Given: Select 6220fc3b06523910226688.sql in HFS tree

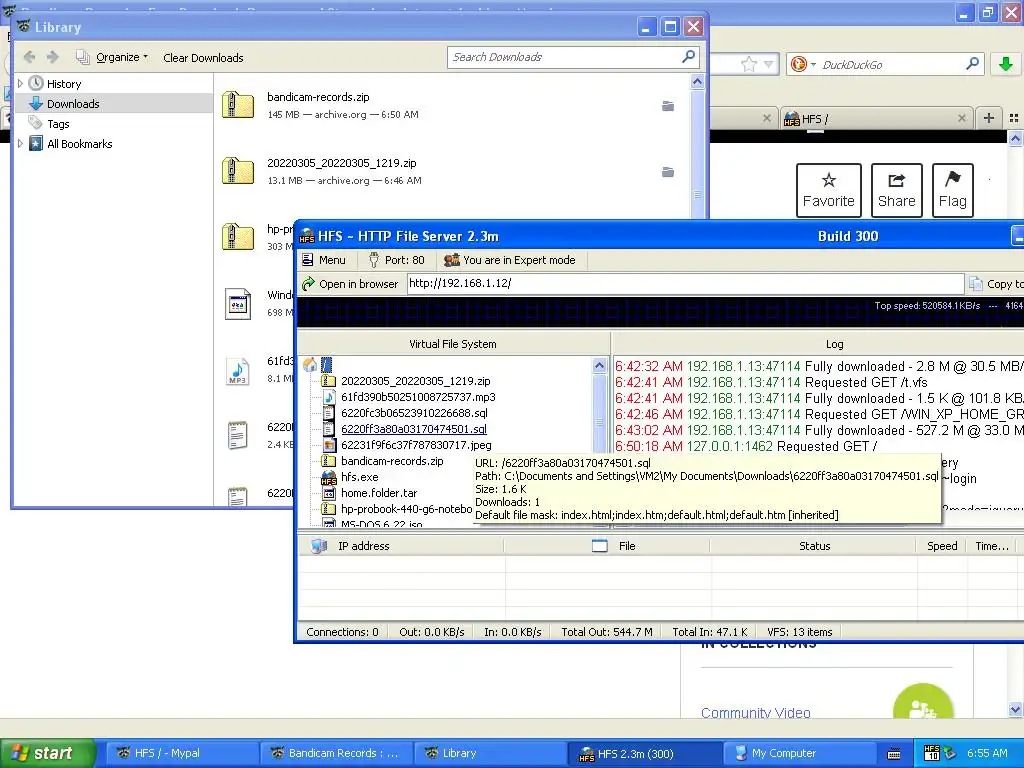Looking at the screenshot, I should click(x=414, y=413).
